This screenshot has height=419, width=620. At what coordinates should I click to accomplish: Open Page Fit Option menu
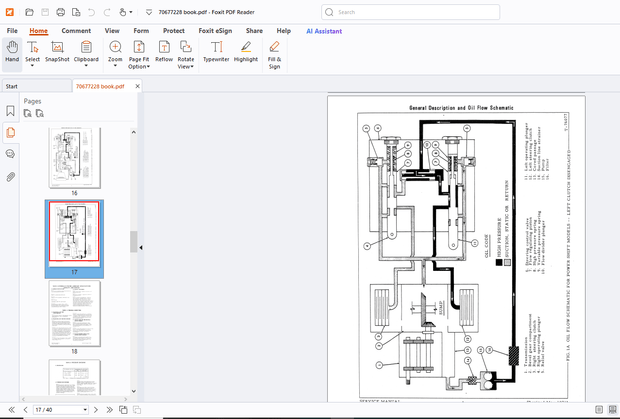click(139, 55)
